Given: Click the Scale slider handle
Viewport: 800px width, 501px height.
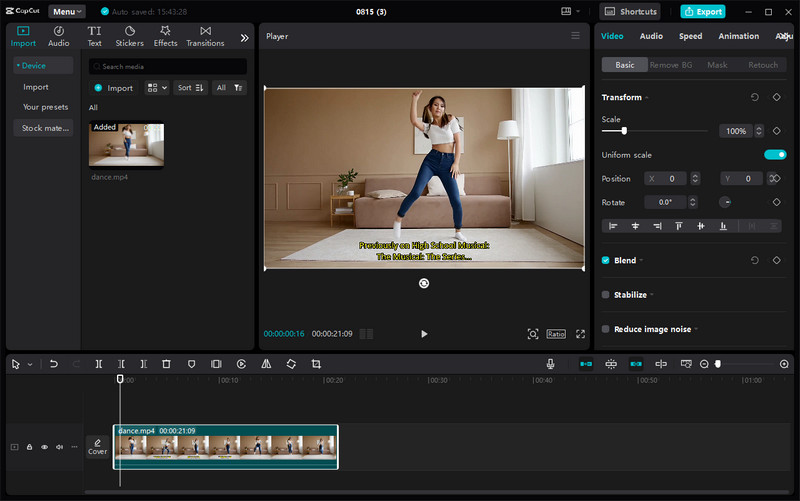Looking at the screenshot, I should [624, 131].
